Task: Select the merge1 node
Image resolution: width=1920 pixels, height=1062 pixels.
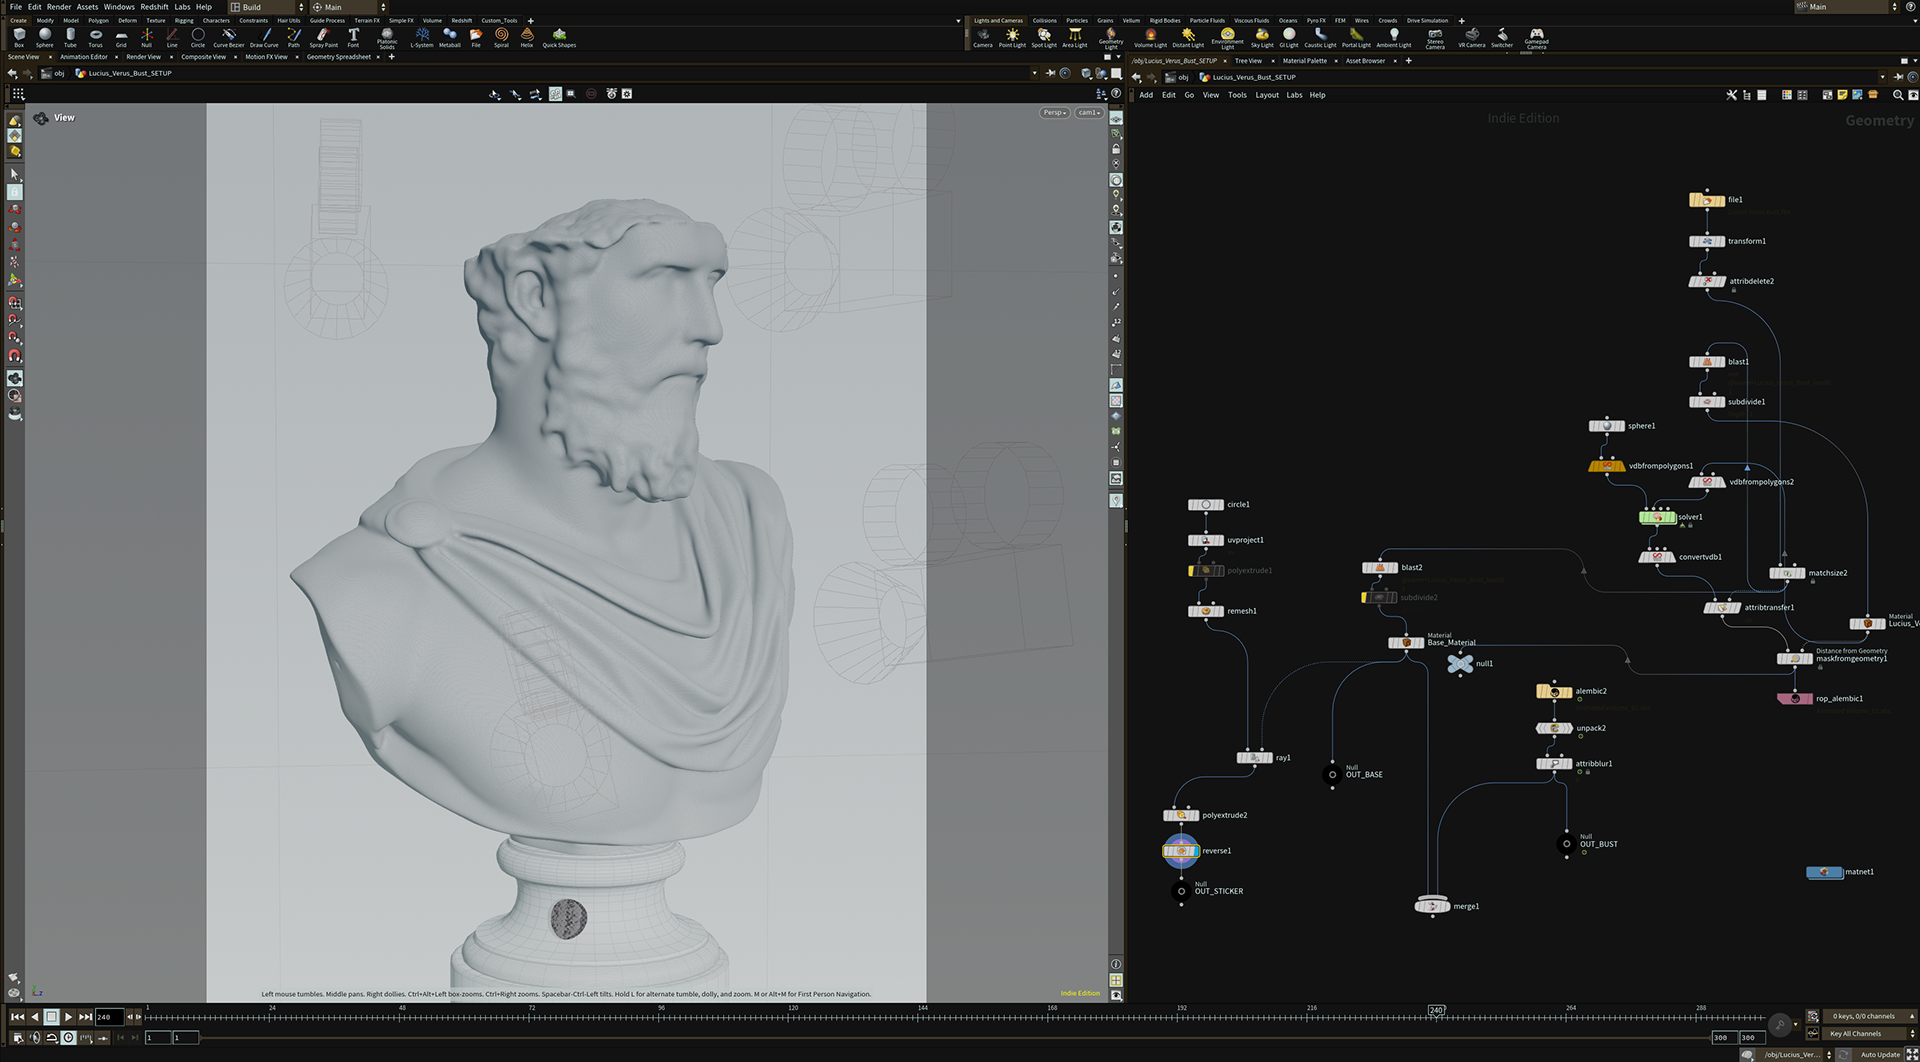Action: coord(1432,906)
